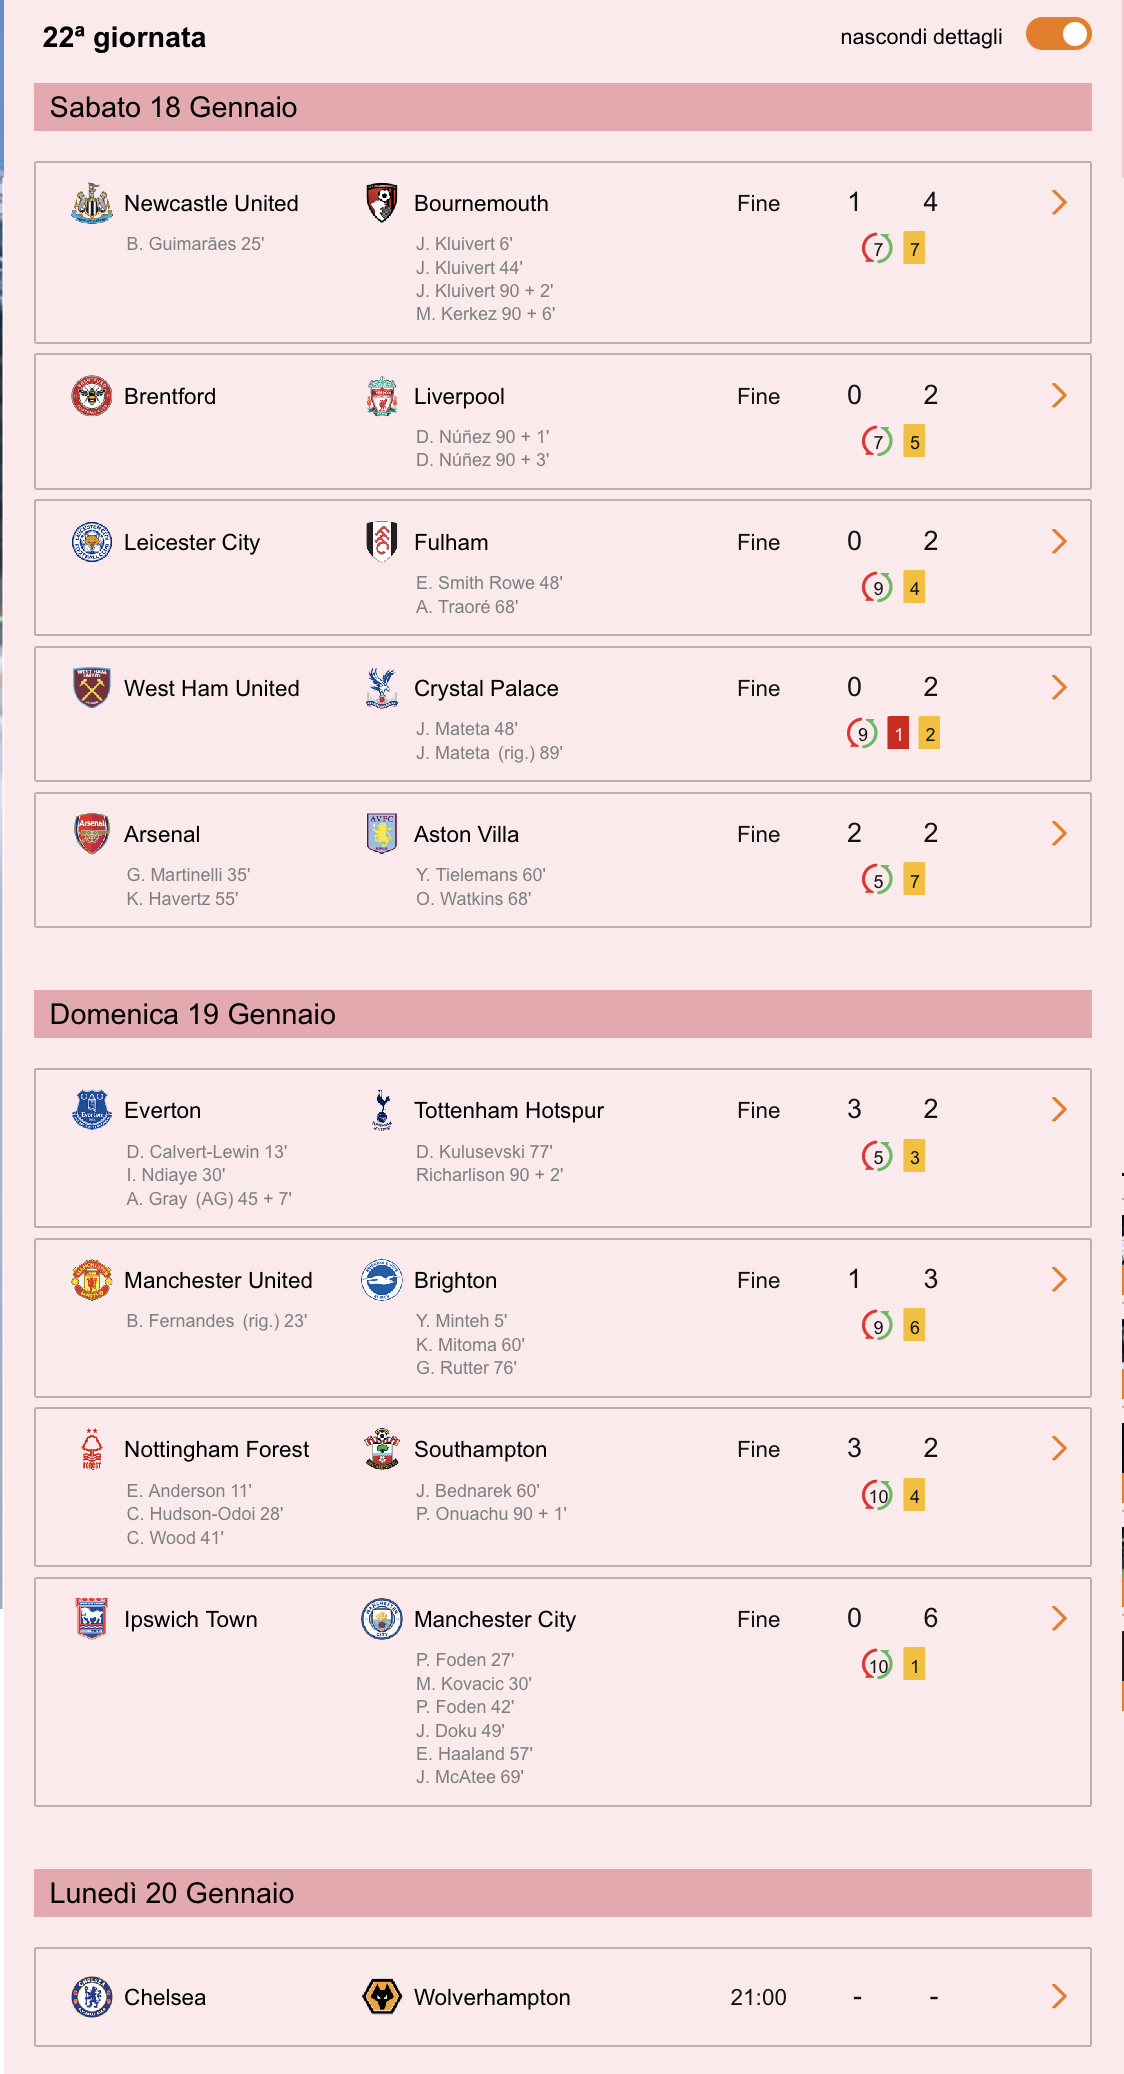This screenshot has height=2074, width=1124.
Task: Click the Newcastle United crest icon
Action: click(x=92, y=203)
